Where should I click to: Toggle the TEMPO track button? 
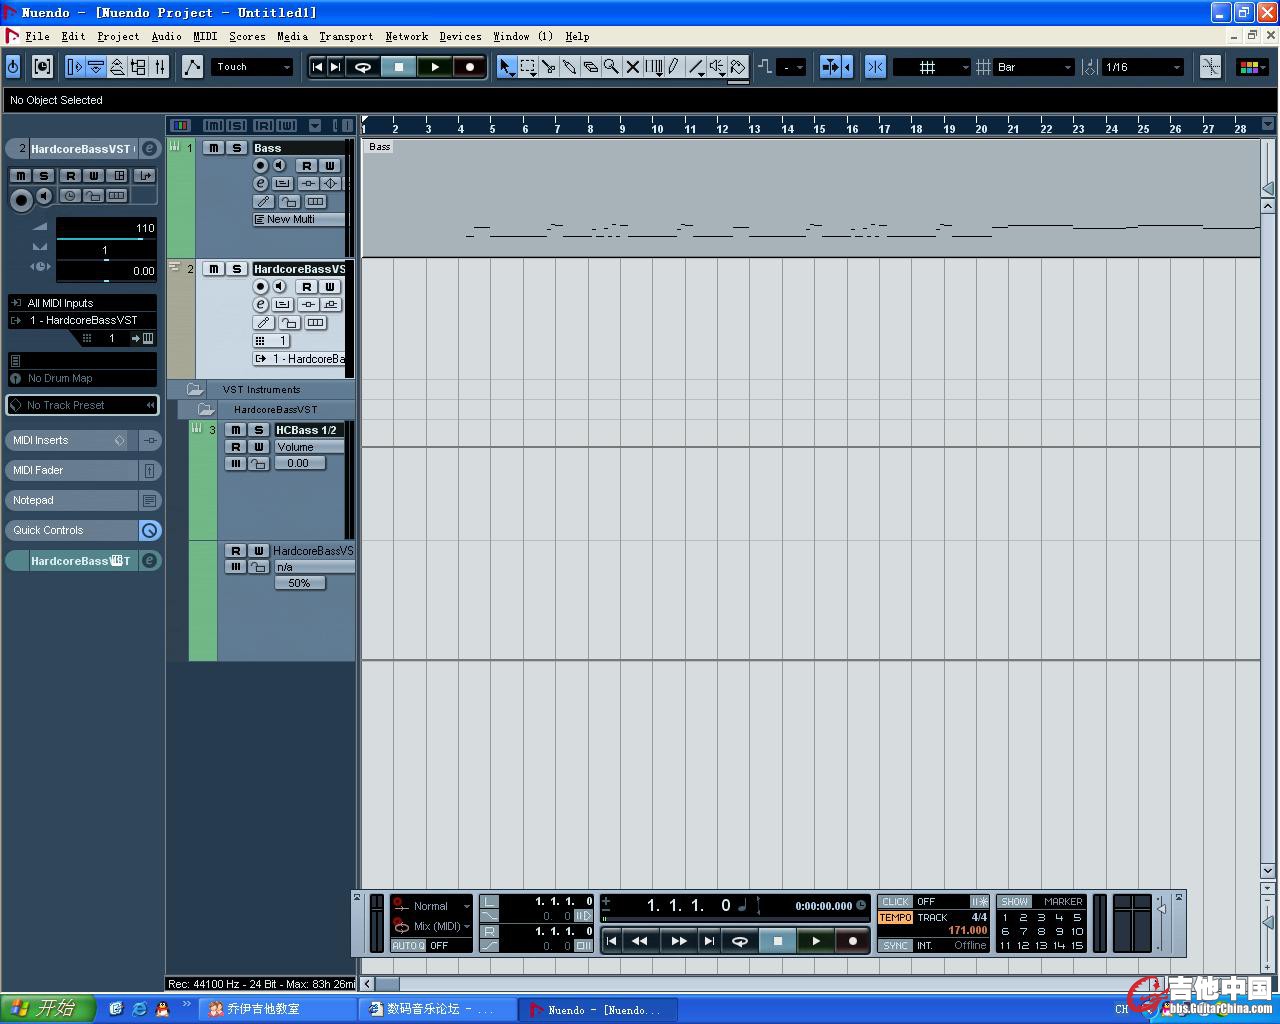tap(895, 917)
